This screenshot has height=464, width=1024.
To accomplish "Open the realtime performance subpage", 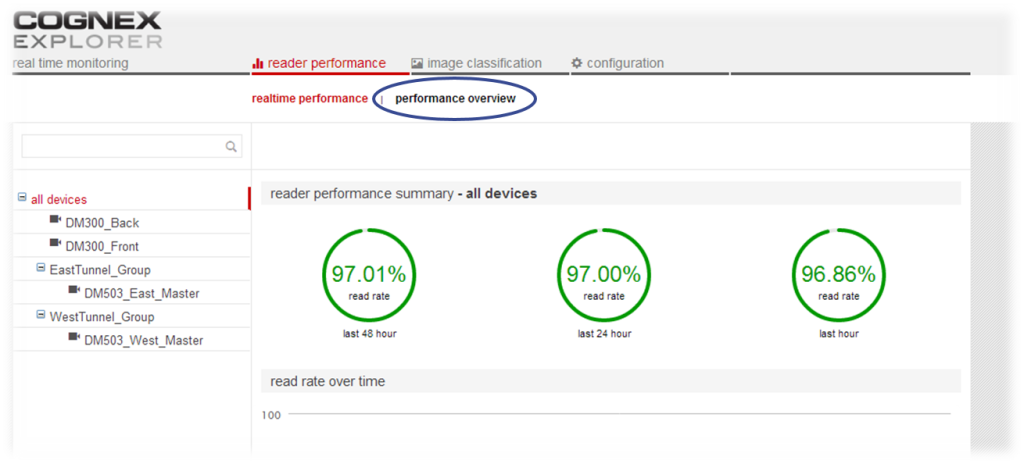I will click(x=309, y=98).
